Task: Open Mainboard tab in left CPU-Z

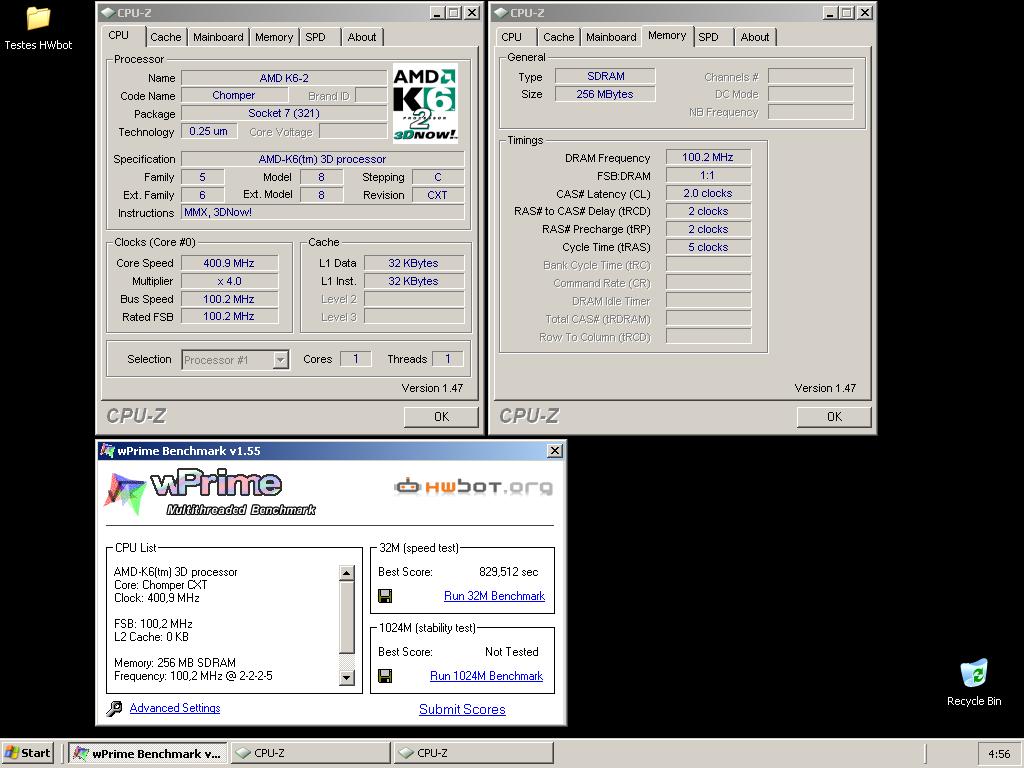Action: click(218, 37)
